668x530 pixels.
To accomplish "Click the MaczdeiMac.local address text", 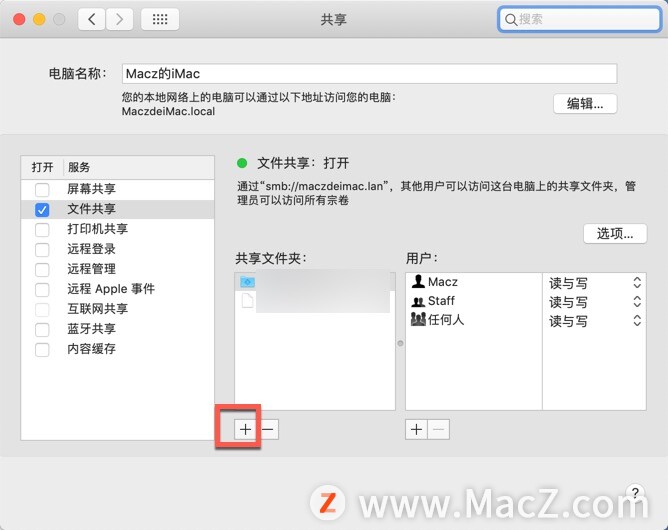I will coord(168,112).
